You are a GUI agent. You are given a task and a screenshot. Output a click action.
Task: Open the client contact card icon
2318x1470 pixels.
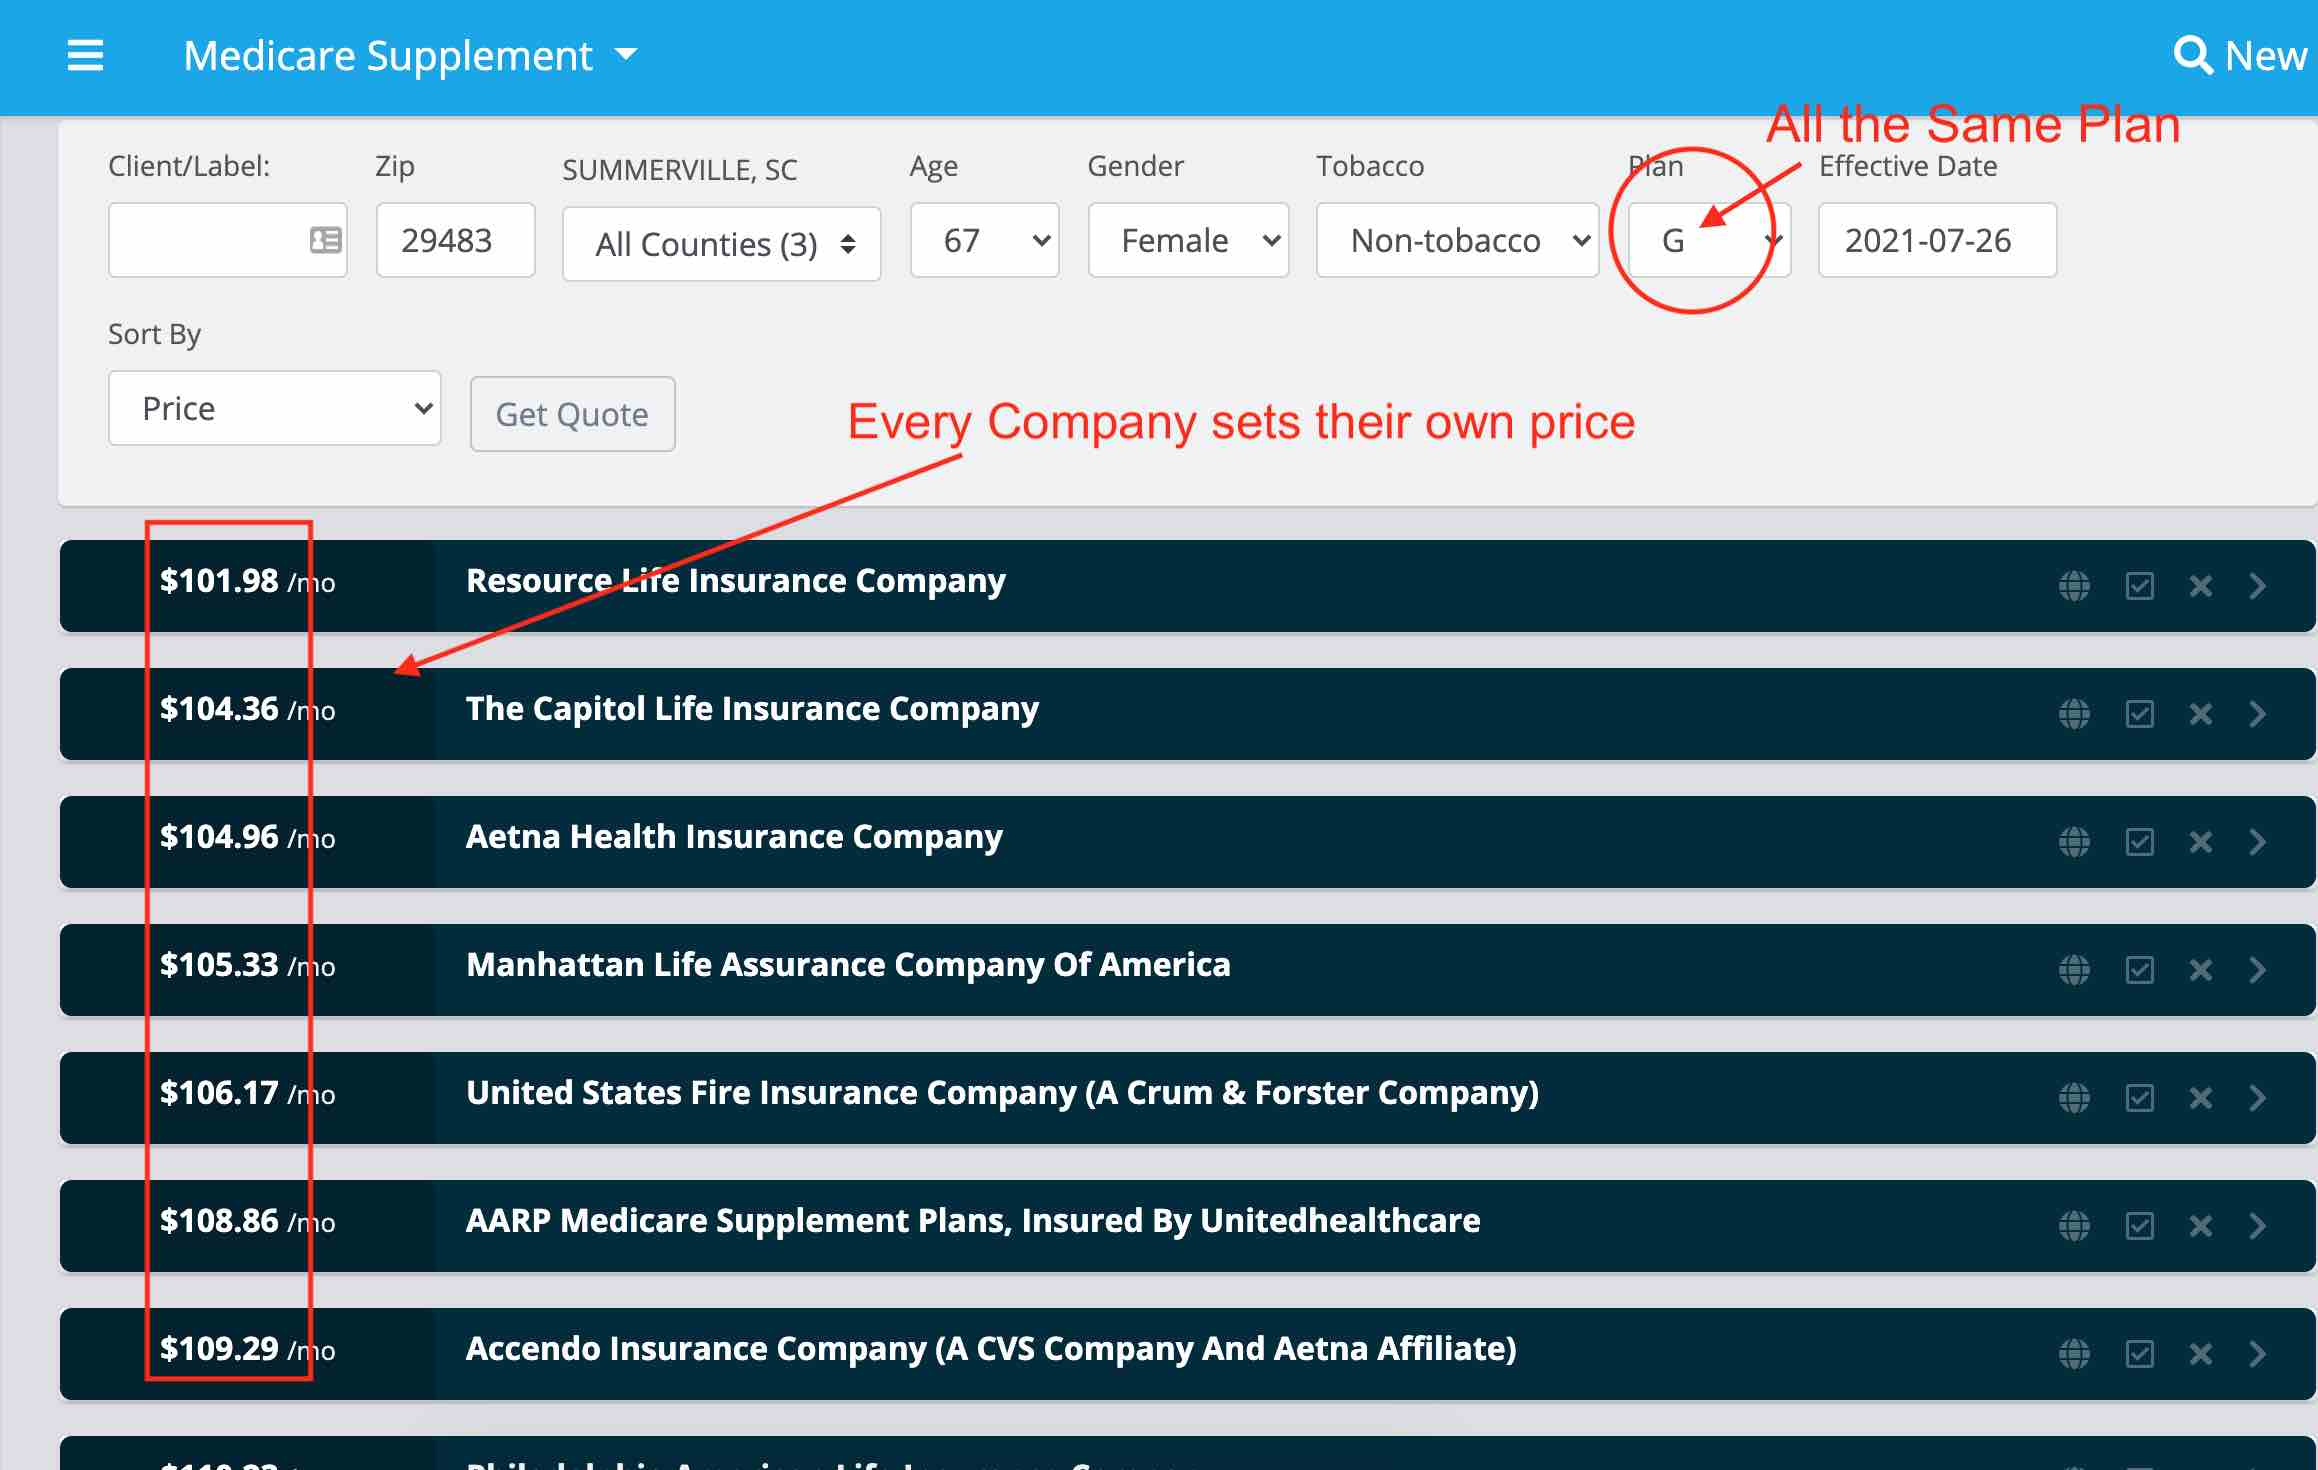[x=325, y=240]
